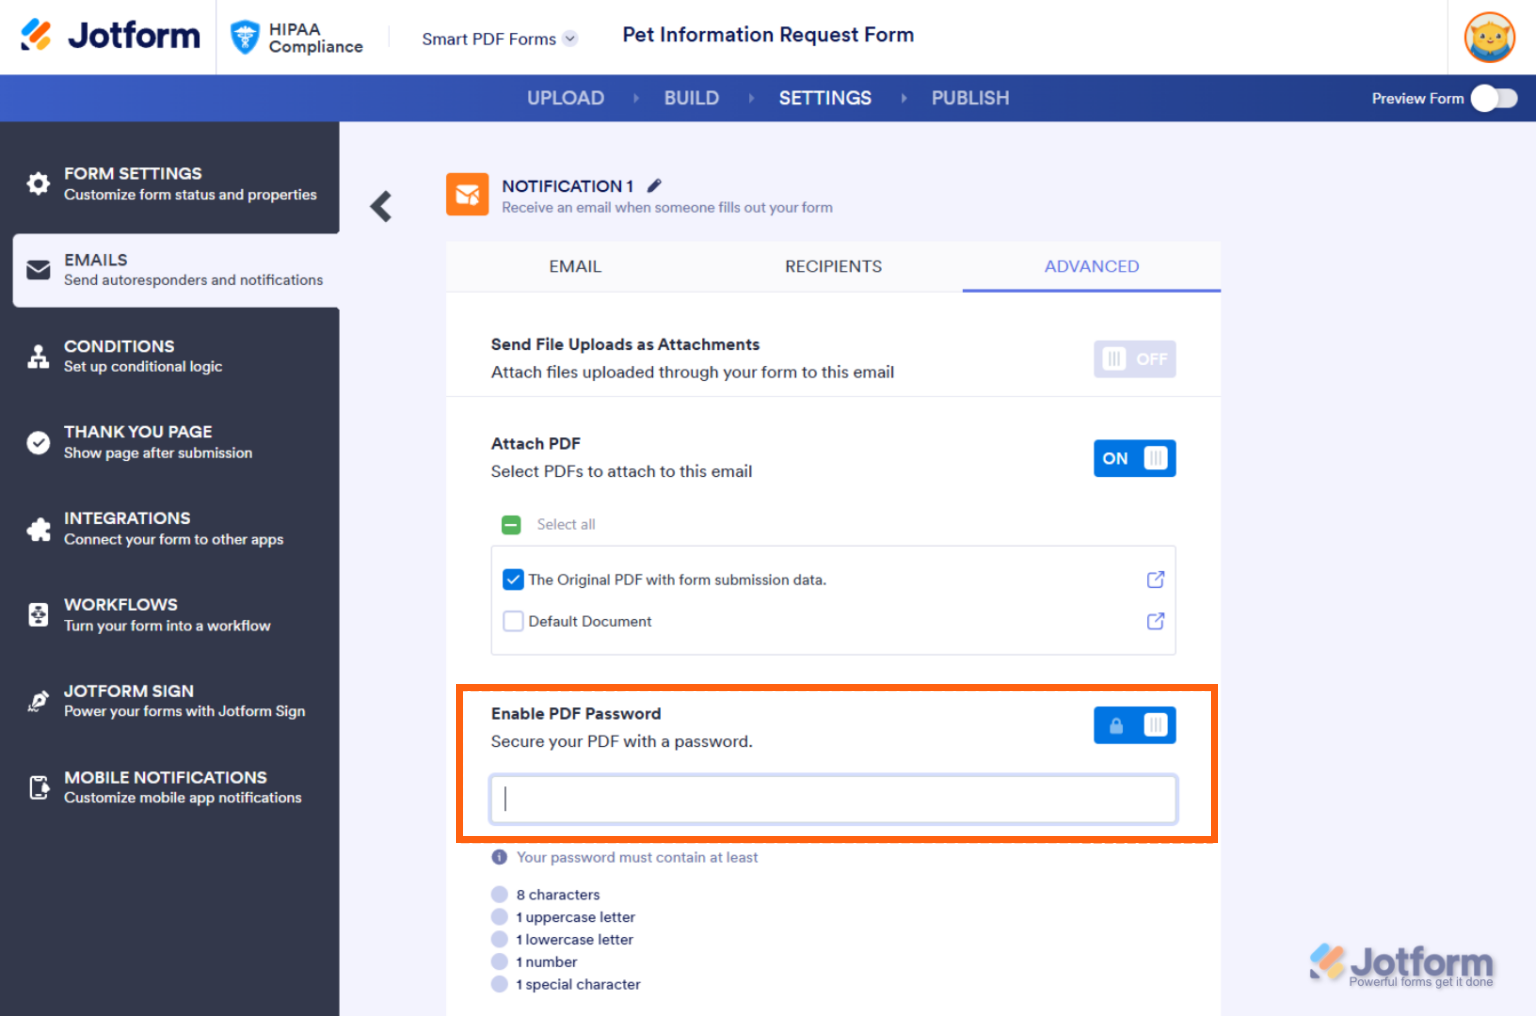Screen dimensions: 1536x1016
Task: Switch to the Recipients tab
Action: pyautogui.click(x=833, y=266)
